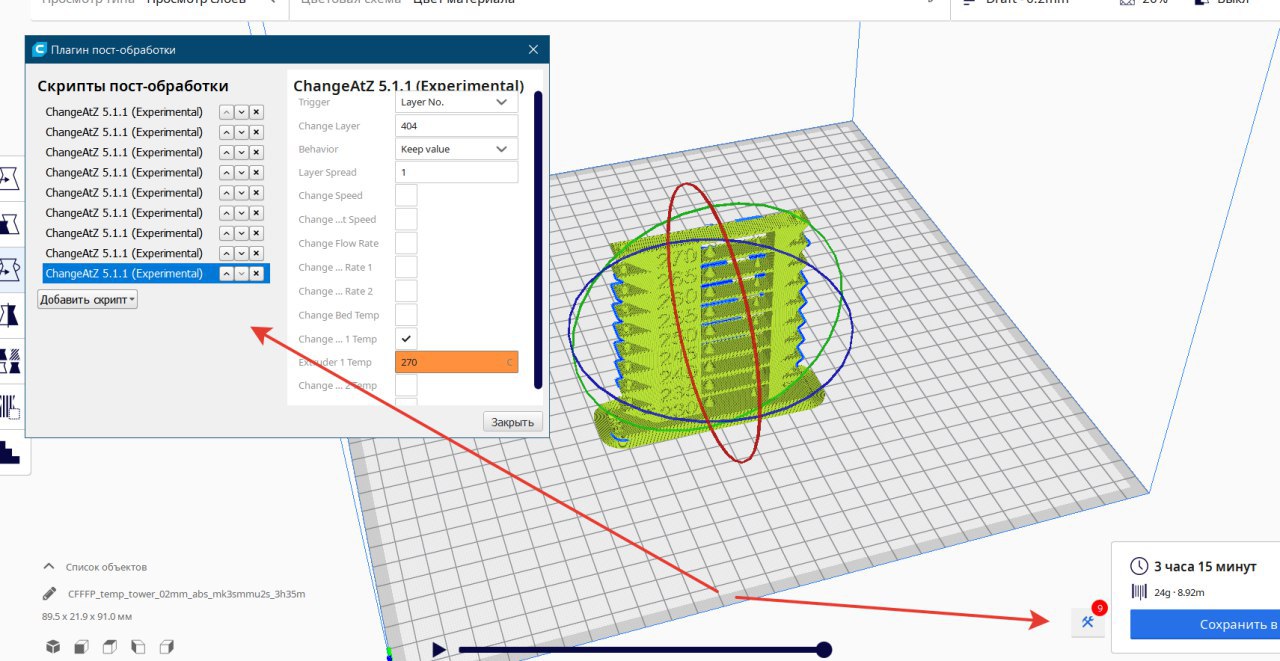Uncheck the Change ... 1 Temp checkbox

click(406, 339)
